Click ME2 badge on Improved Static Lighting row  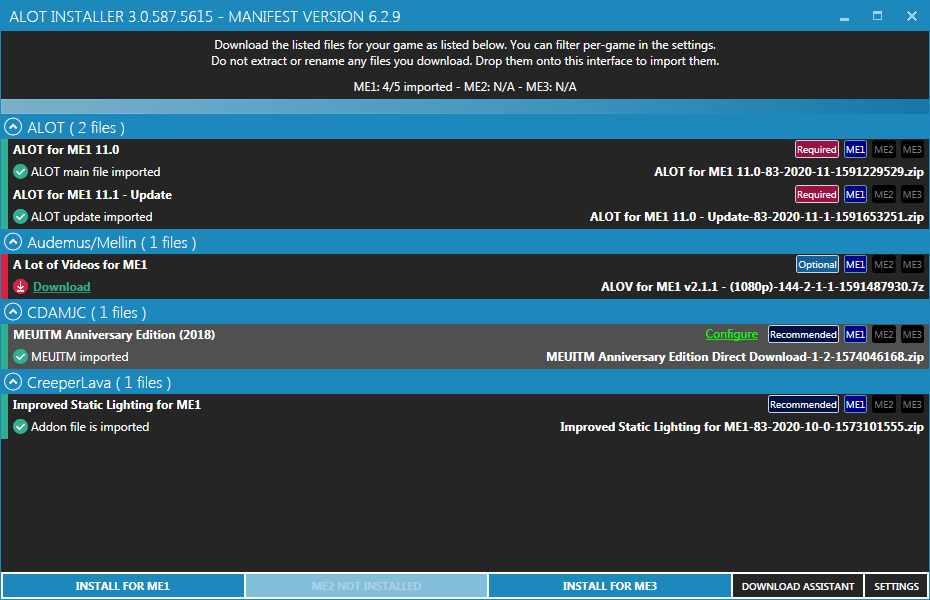click(884, 404)
